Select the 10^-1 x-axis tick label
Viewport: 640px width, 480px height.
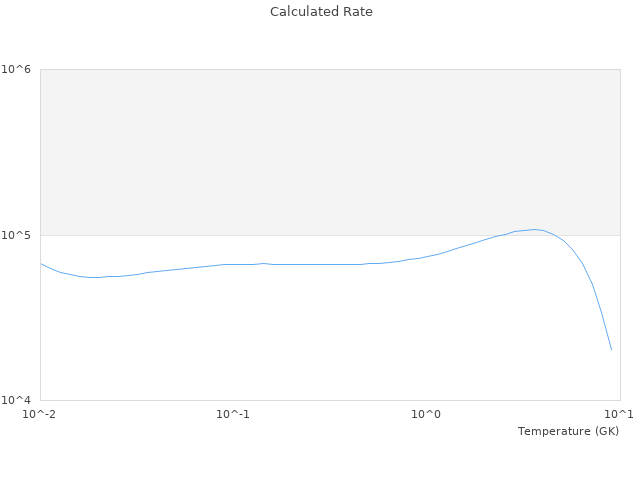tap(233, 414)
